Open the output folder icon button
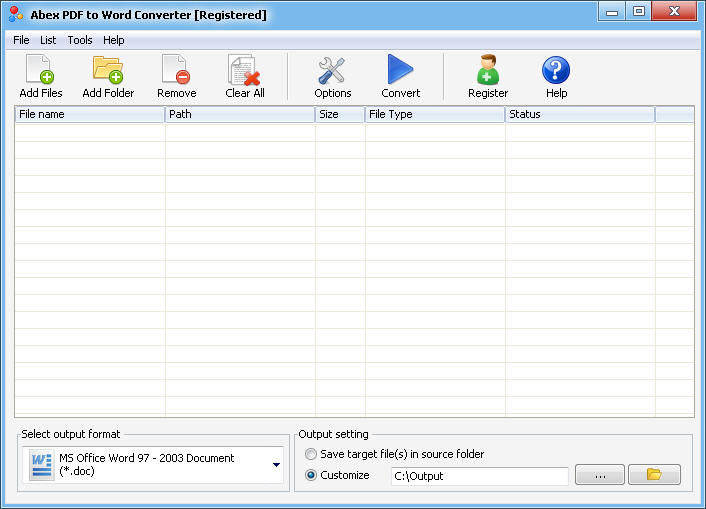The image size is (706, 509). click(655, 475)
